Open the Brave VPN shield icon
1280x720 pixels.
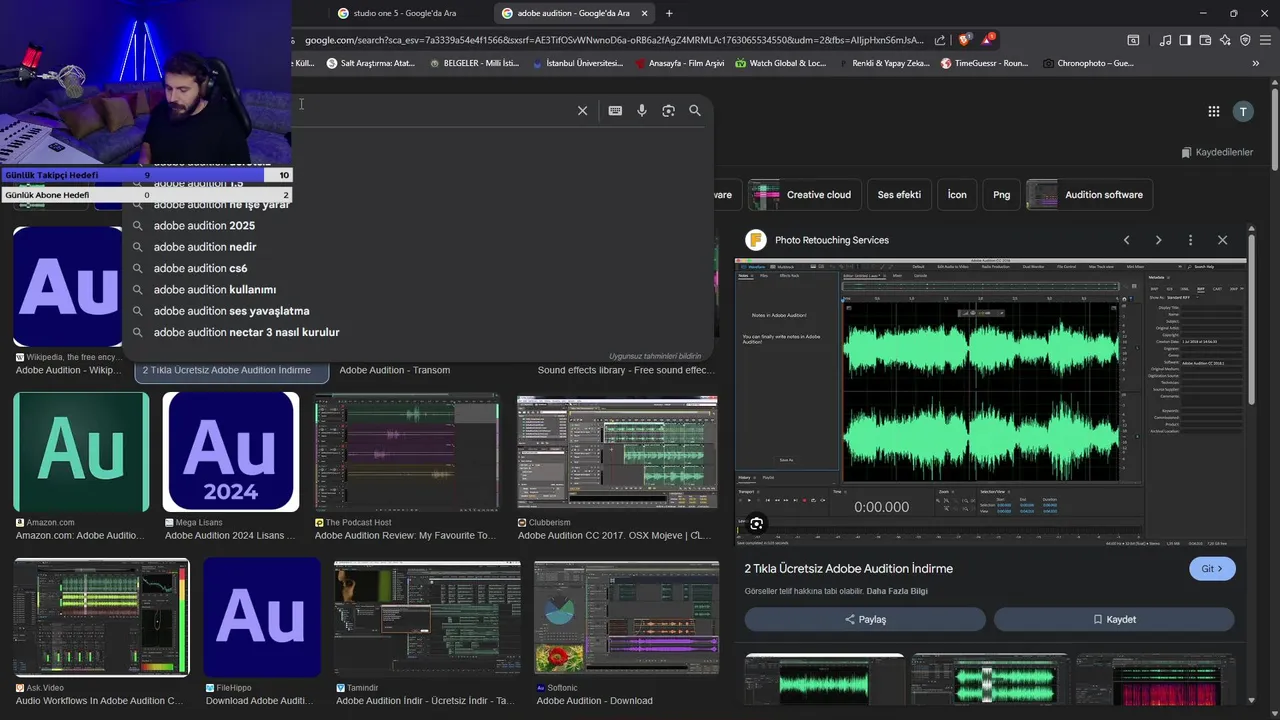1245,40
